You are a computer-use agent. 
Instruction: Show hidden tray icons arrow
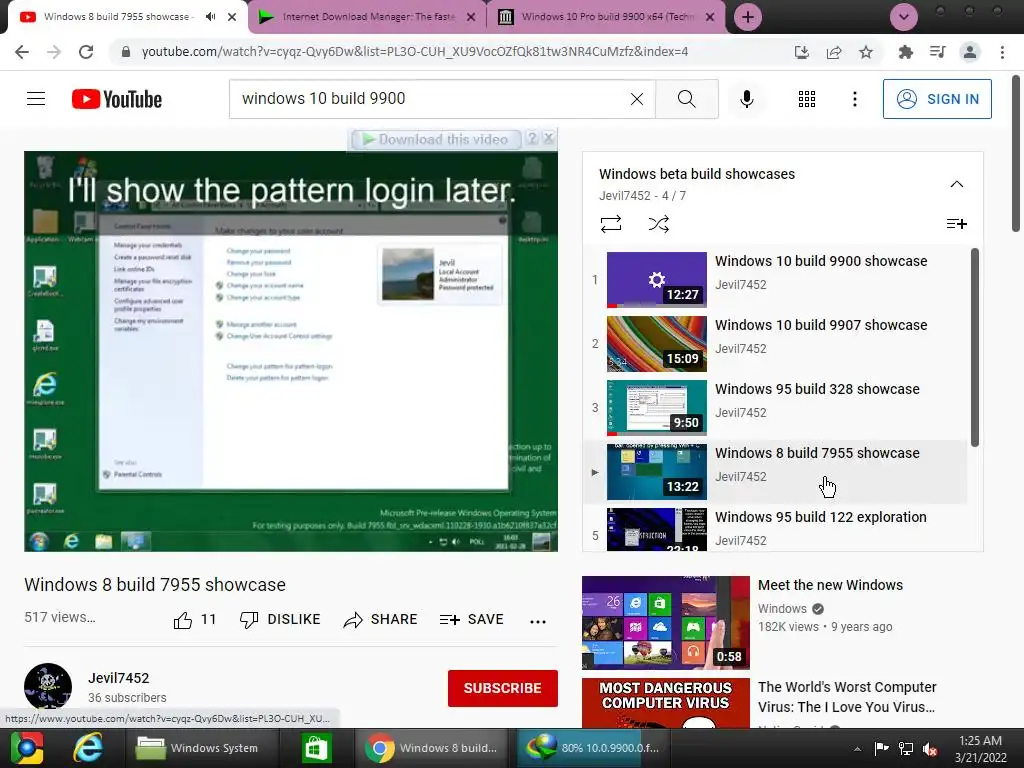857,749
